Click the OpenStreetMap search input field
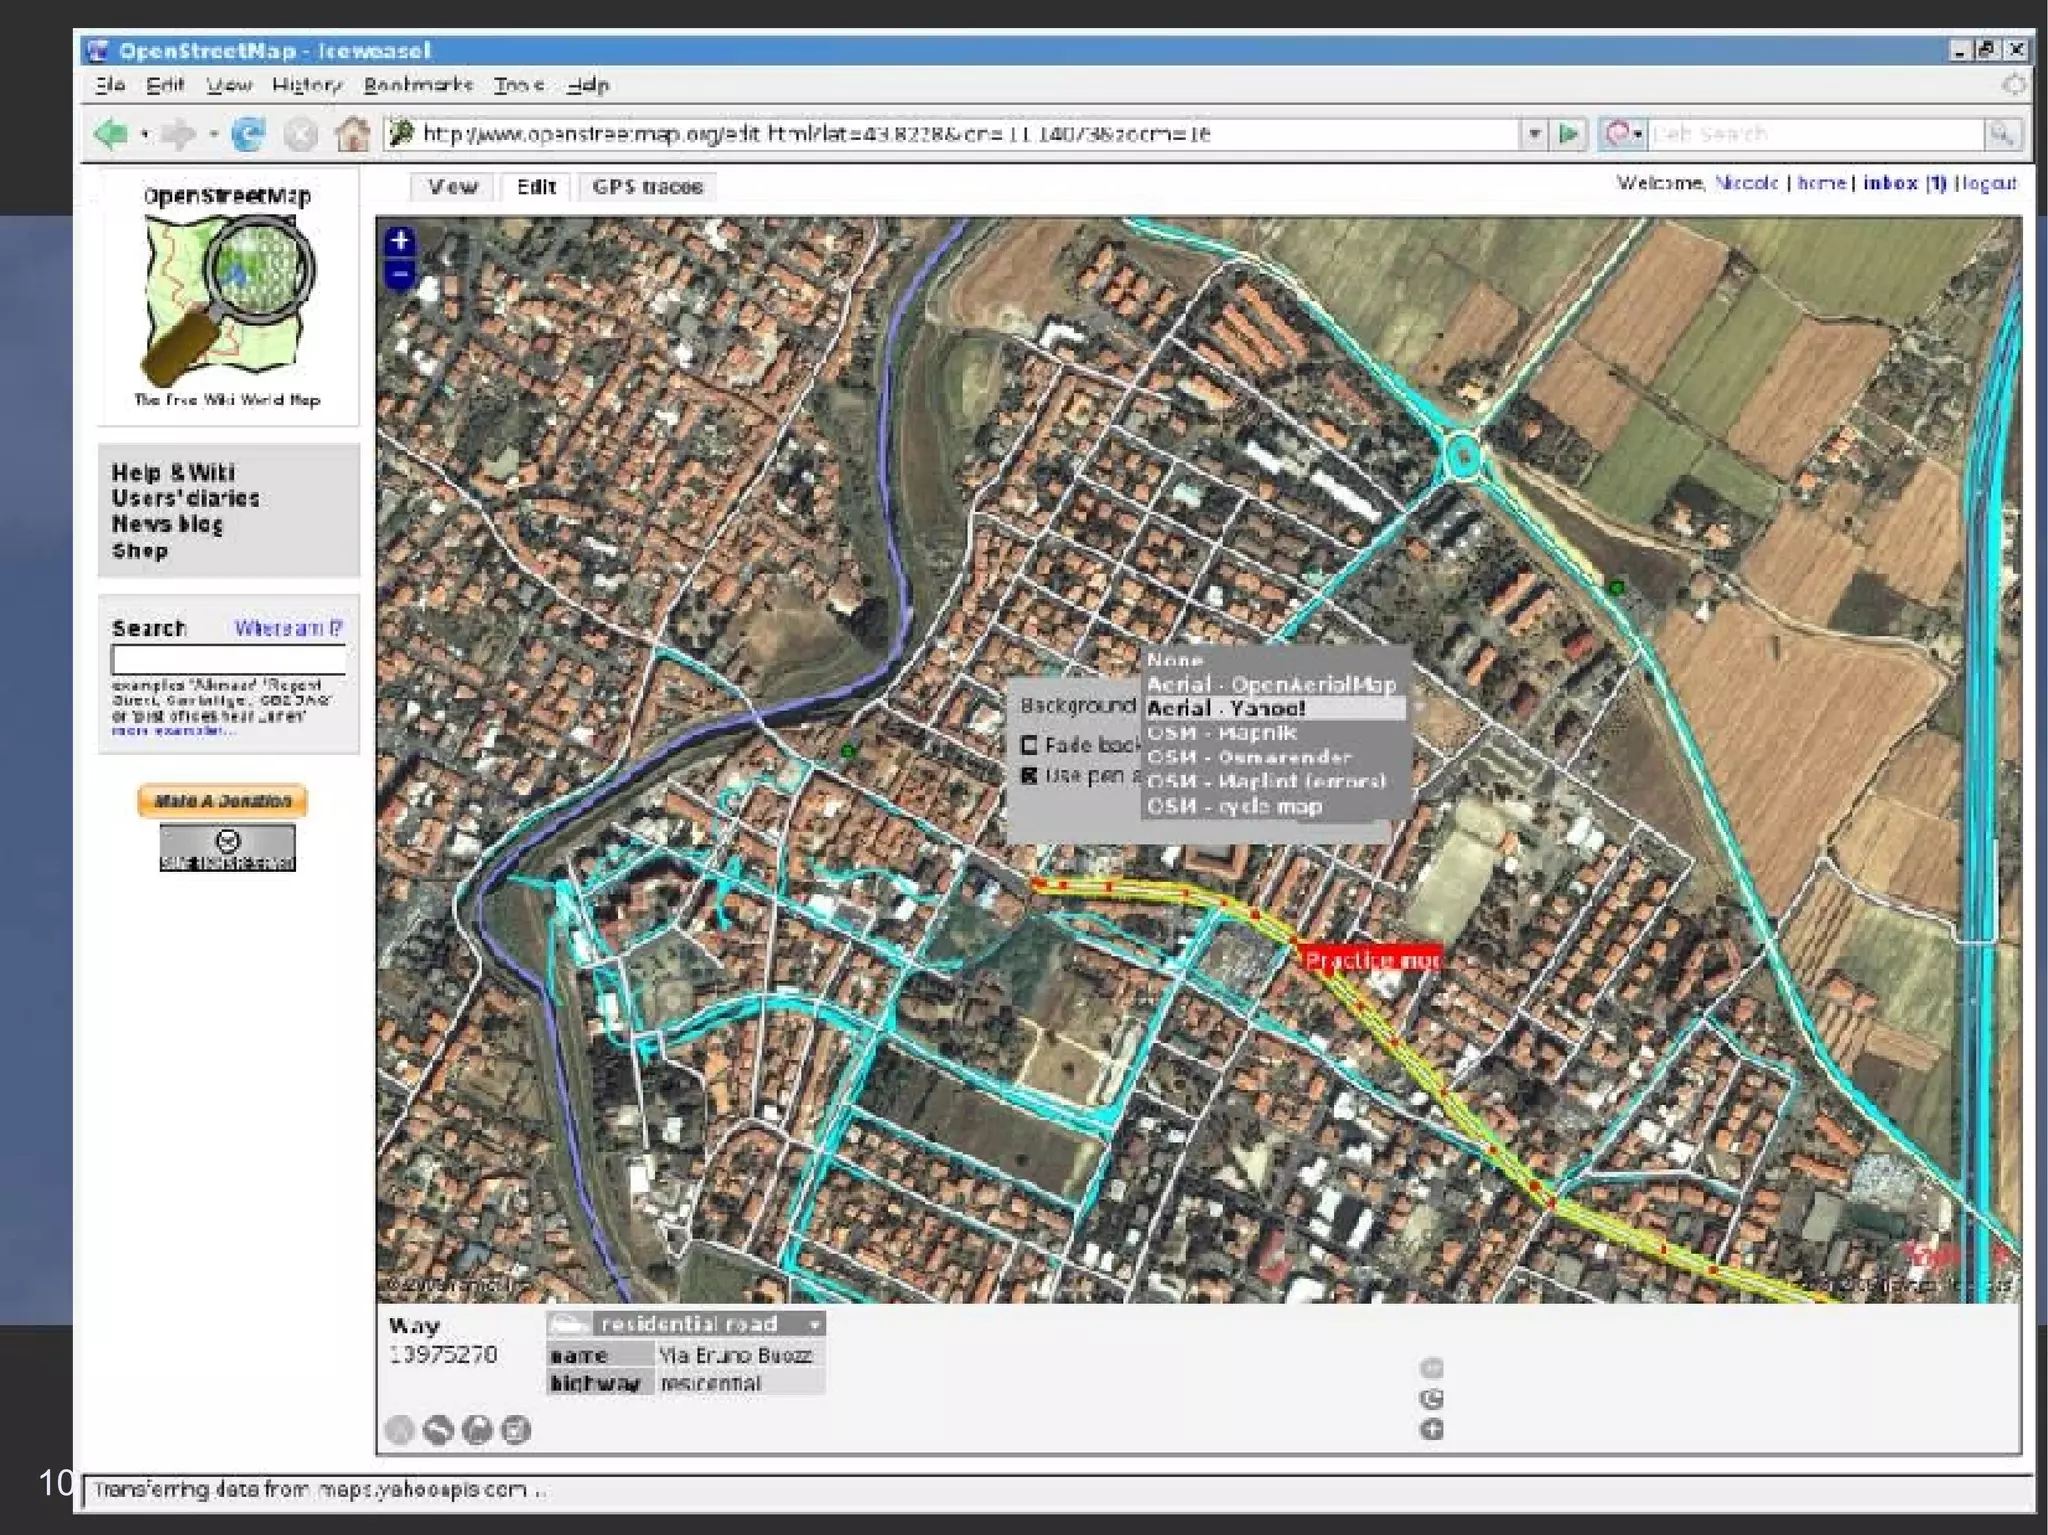This screenshot has height=1535, width=2048. pyautogui.click(x=228, y=660)
